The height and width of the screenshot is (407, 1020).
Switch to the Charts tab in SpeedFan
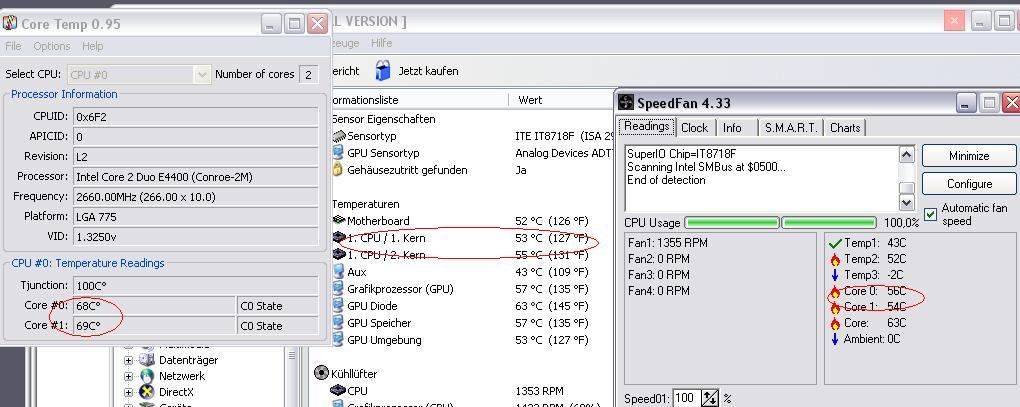pyautogui.click(x=845, y=127)
